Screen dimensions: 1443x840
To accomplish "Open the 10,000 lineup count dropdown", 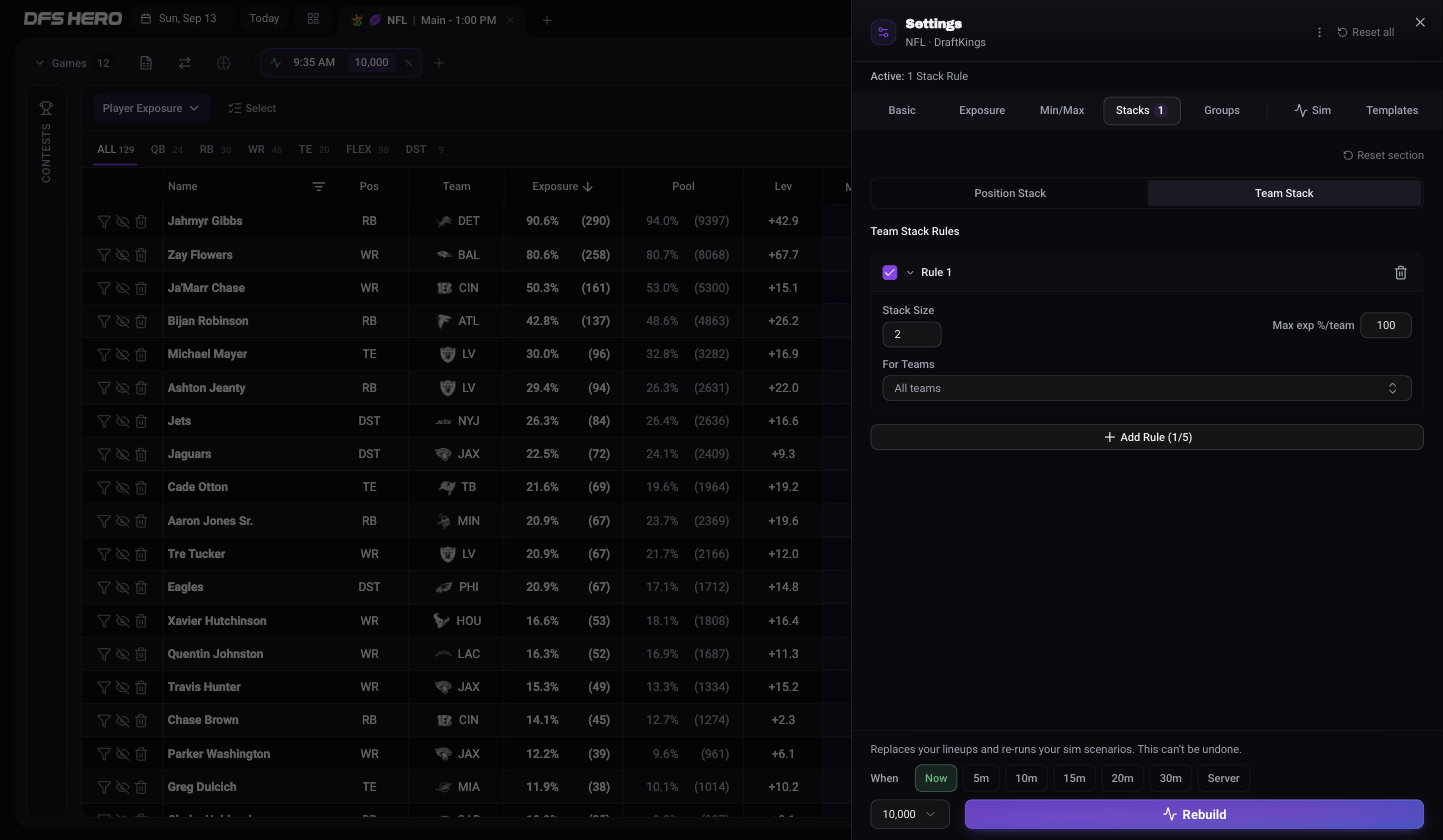I will (x=909, y=814).
